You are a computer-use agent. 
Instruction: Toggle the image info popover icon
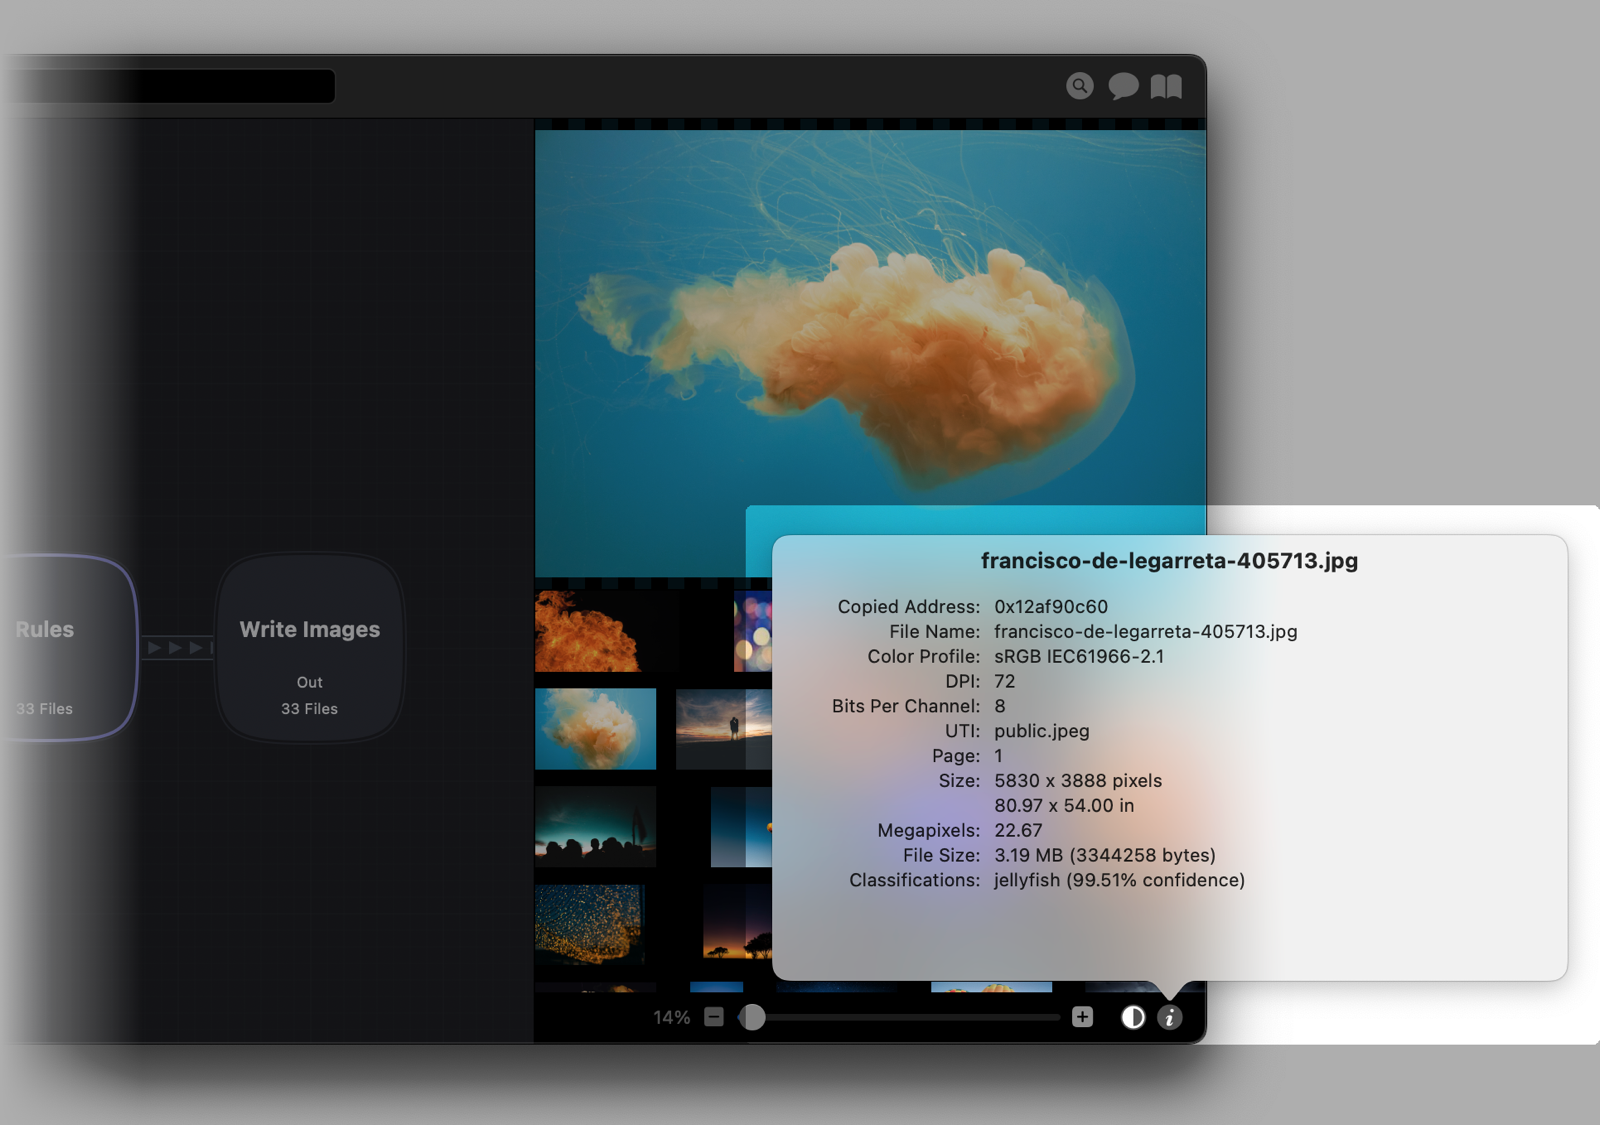[1169, 1017]
